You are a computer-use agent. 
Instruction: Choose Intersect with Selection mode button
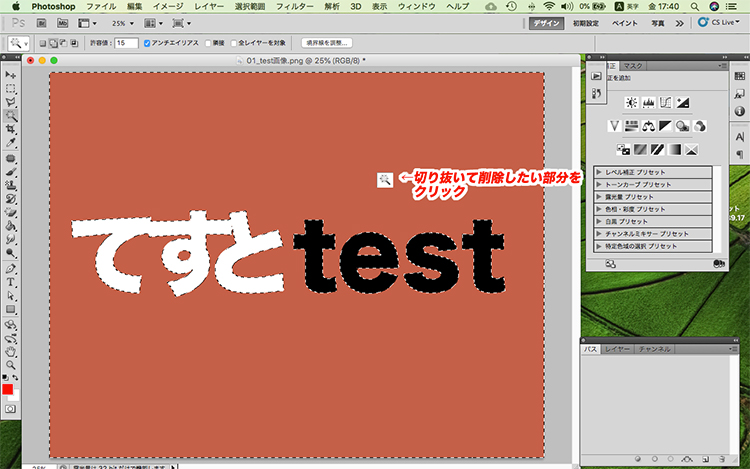[x=74, y=43]
